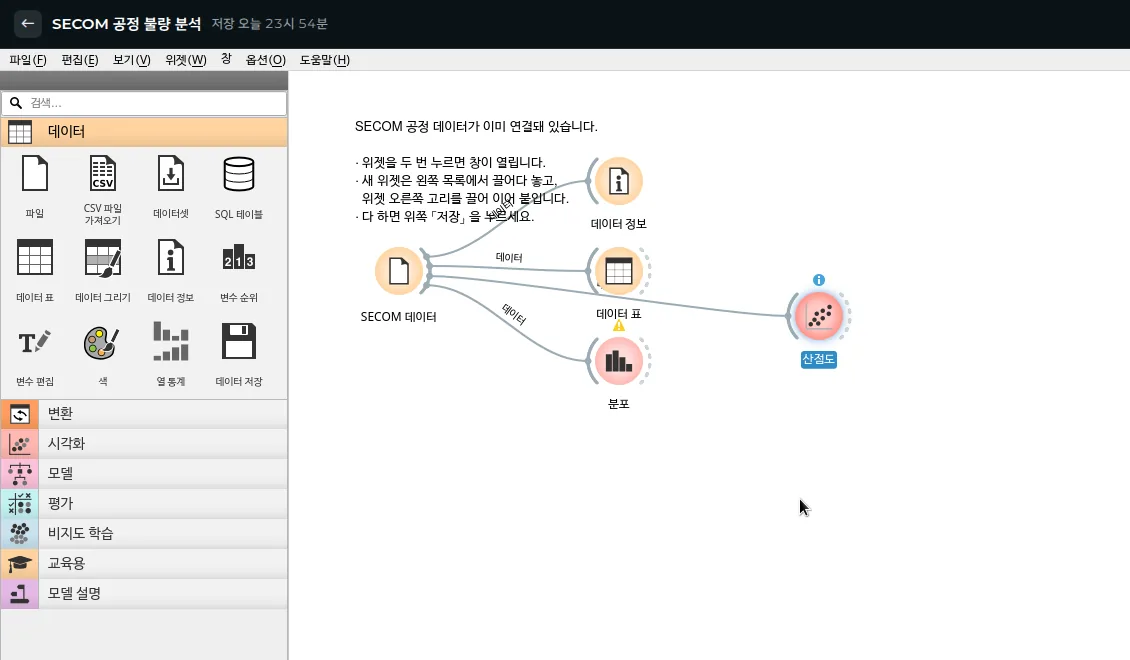Click the workflow title SECOM 공정 불량 분석
The image size is (1130, 660).
click(x=126, y=24)
